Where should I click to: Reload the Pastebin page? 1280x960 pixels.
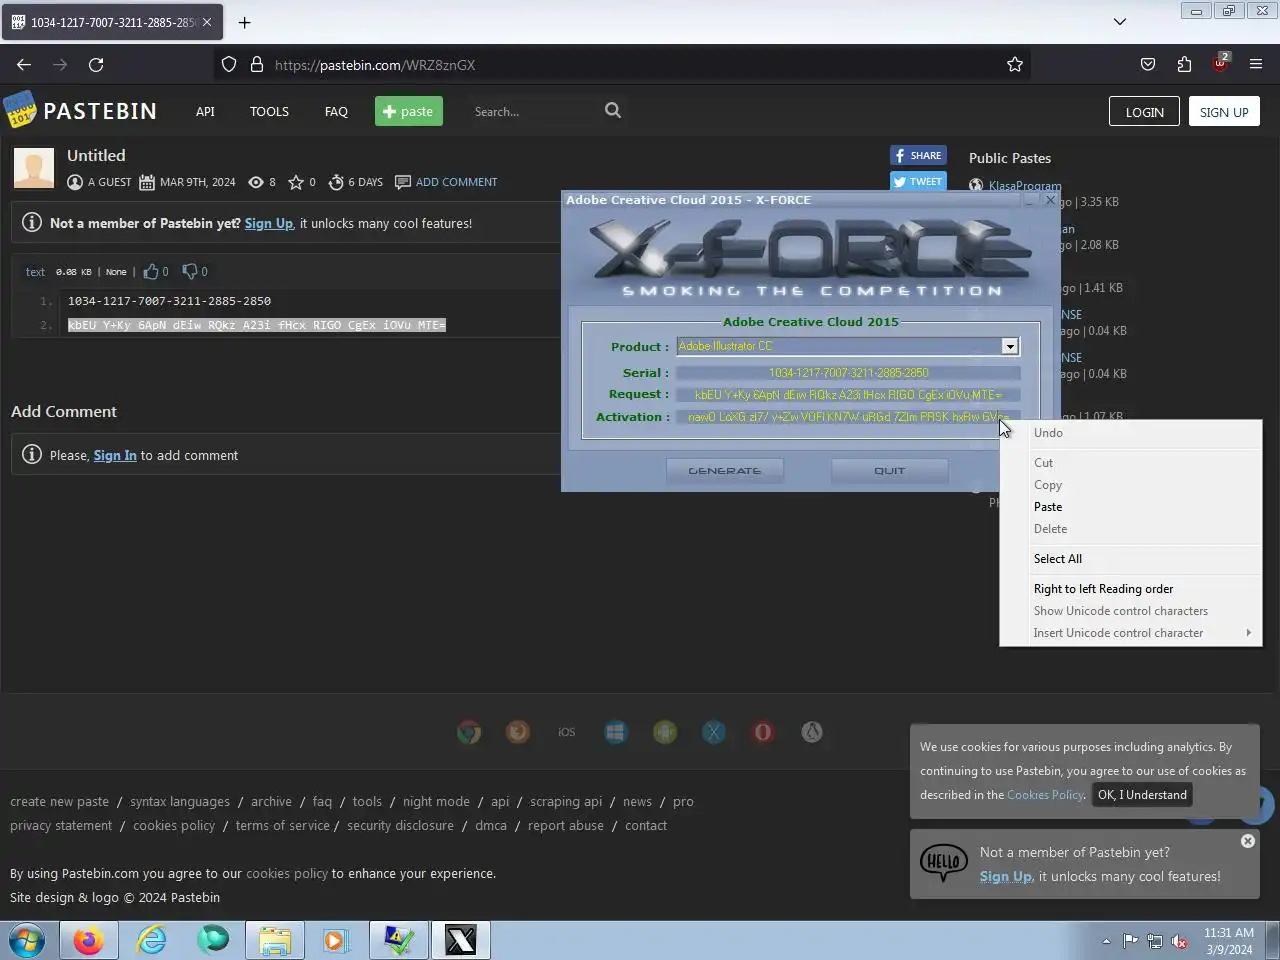tap(96, 65)
